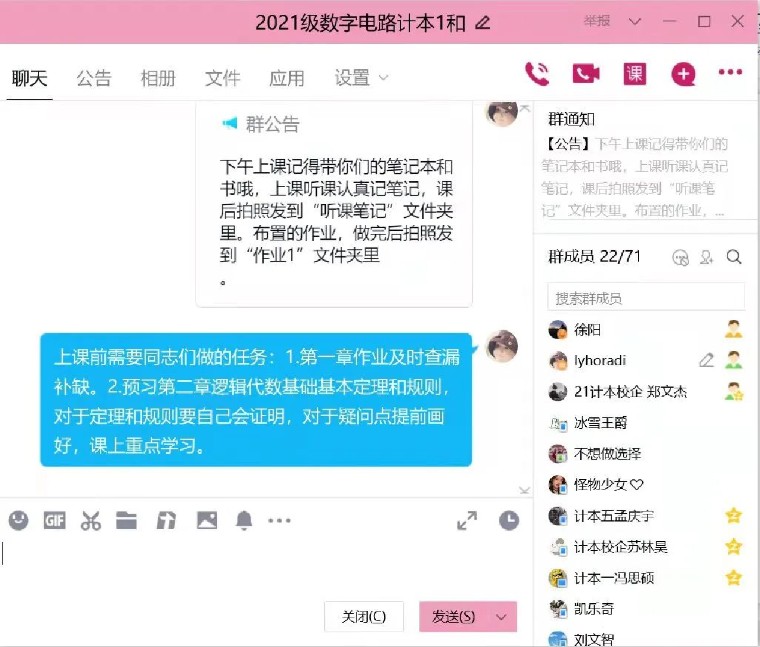Switch to the 公告 tab
The image size is (760, 647).
click(x=94, y=78)
